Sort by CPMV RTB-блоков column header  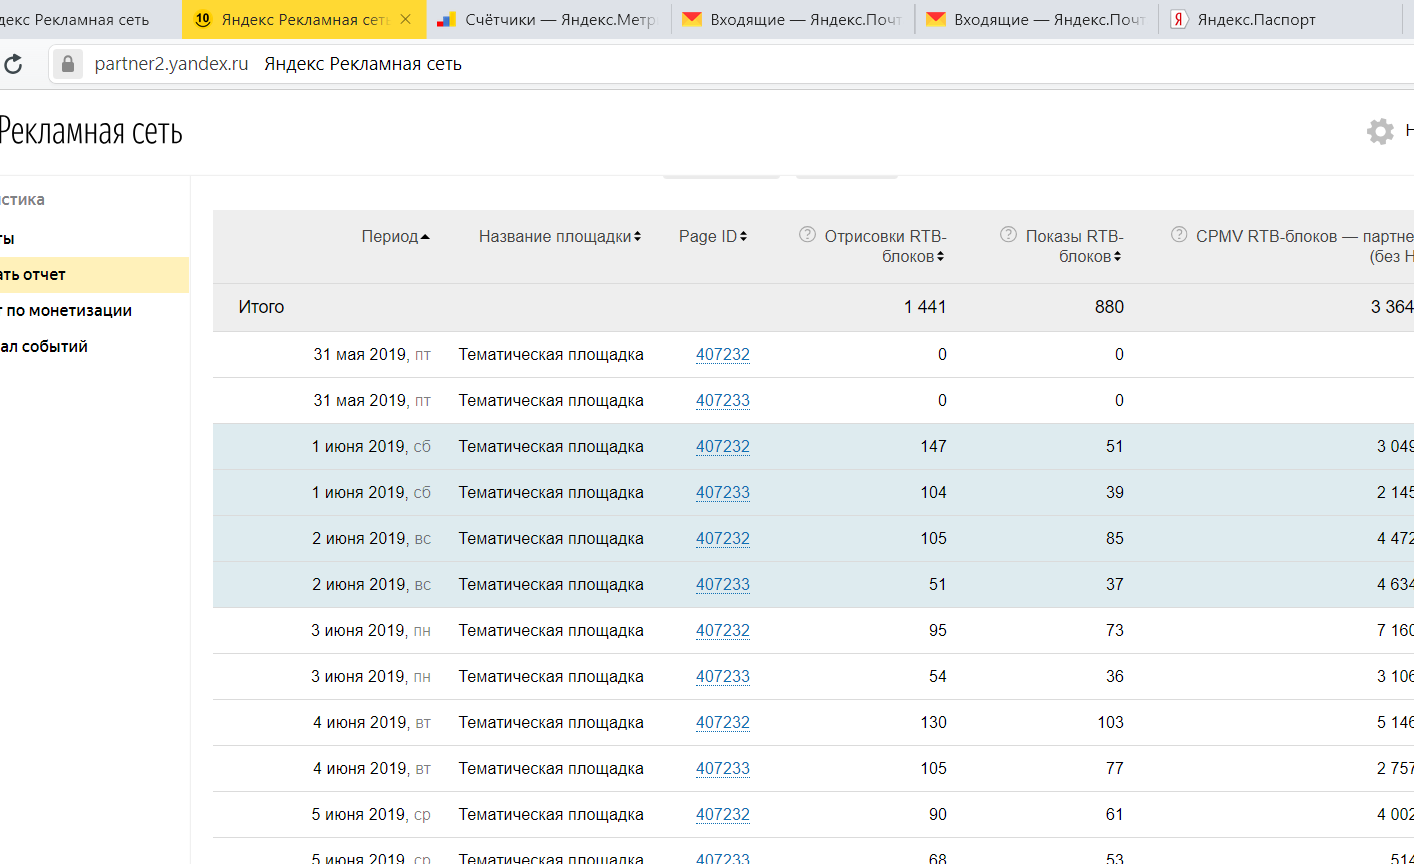1305,247
